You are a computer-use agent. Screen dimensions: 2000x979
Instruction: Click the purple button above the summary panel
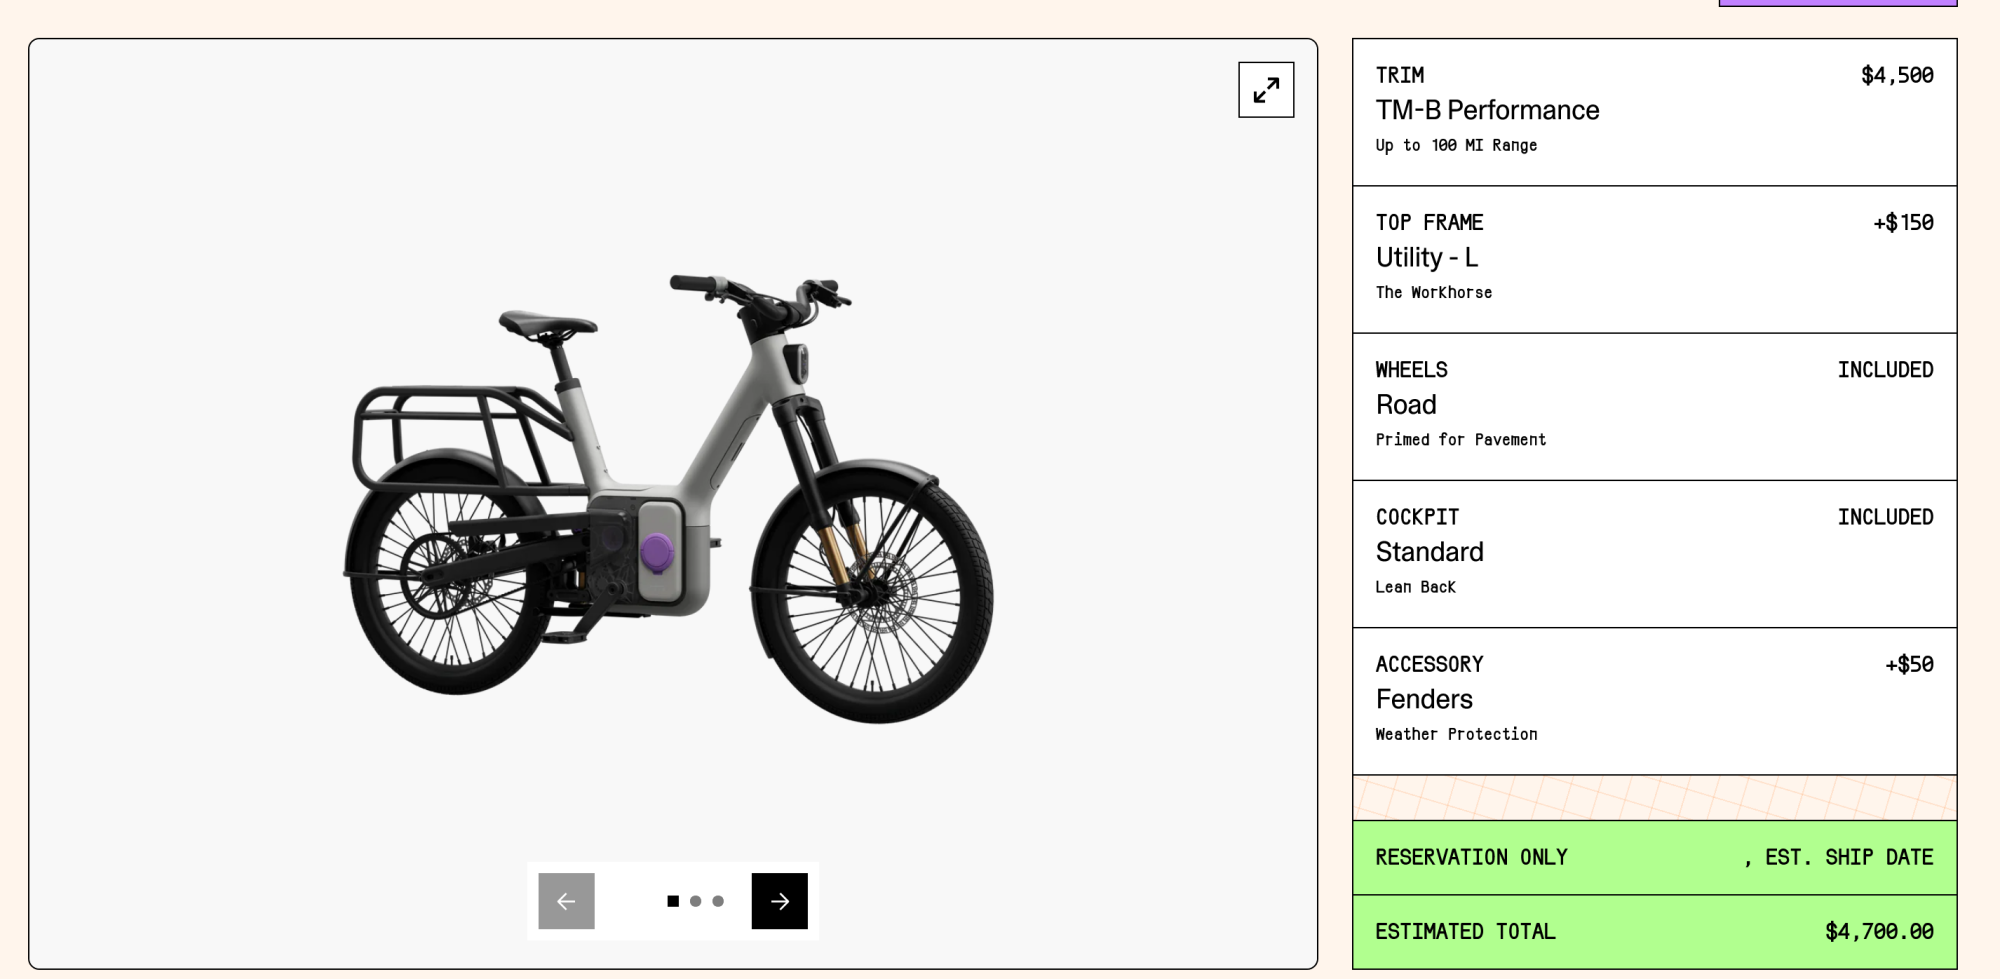coord(1838,3)
